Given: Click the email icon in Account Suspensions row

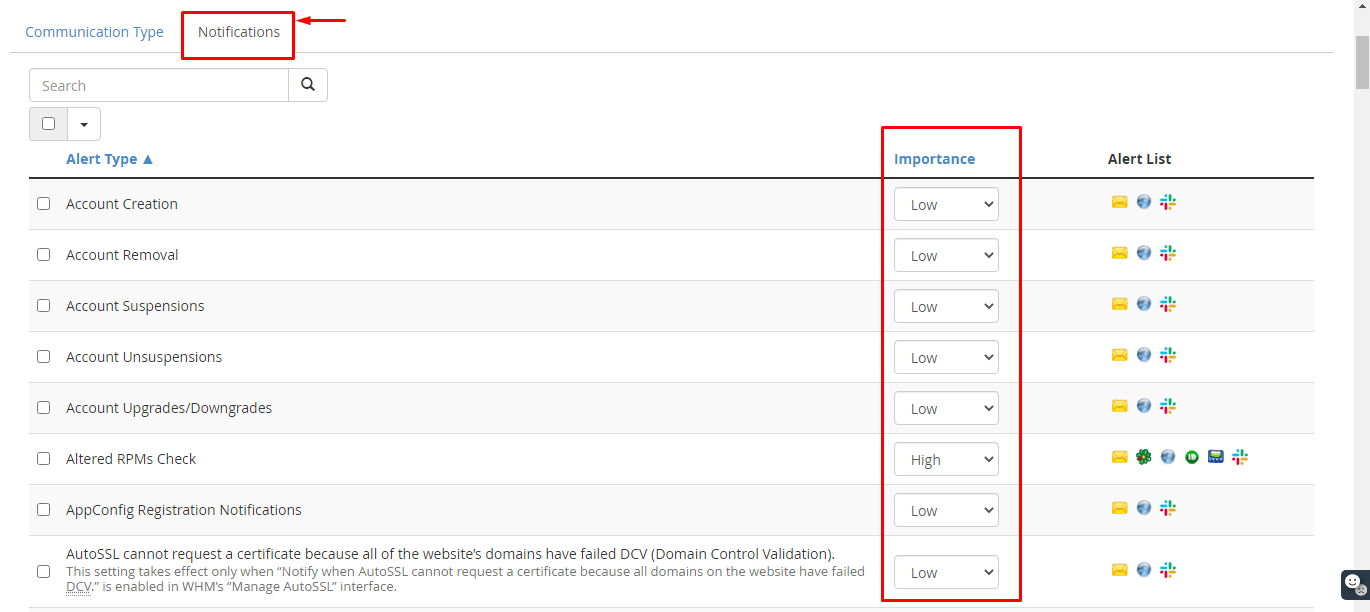Looking at the screenshot, I should [x=1119, y=304].
